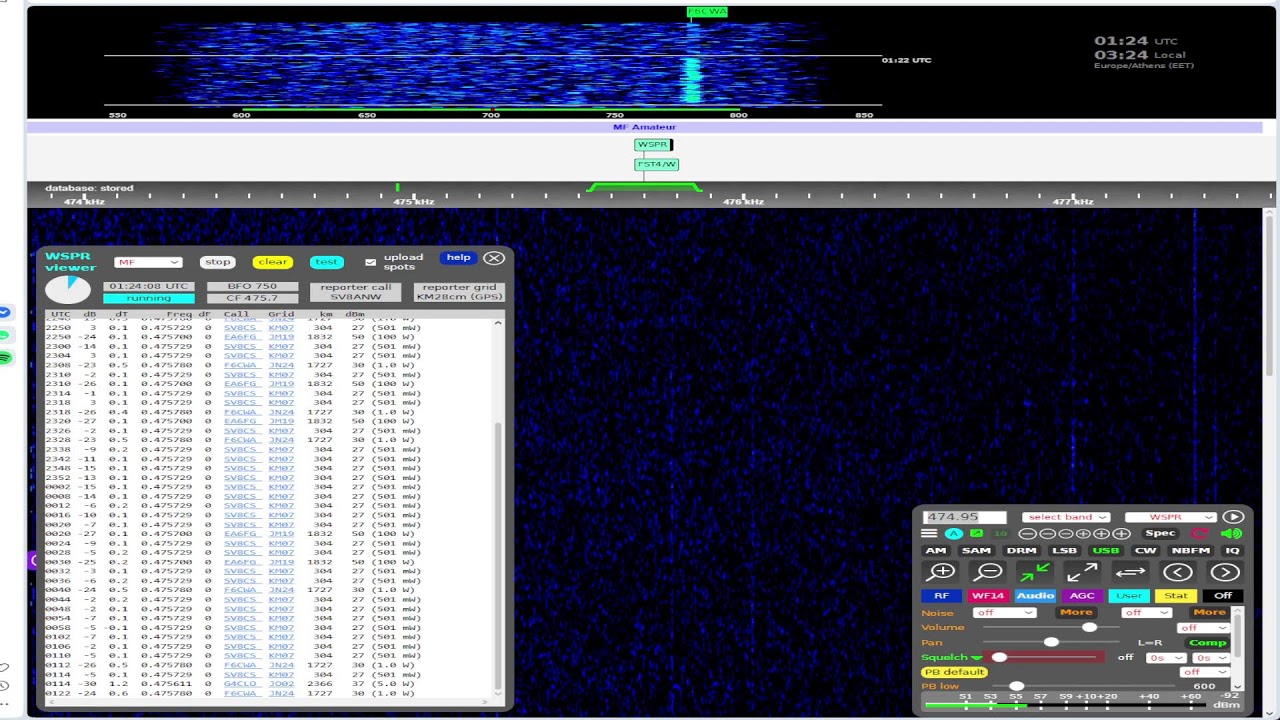
Task: Open the Stat tab
Action: point(1176,596)
